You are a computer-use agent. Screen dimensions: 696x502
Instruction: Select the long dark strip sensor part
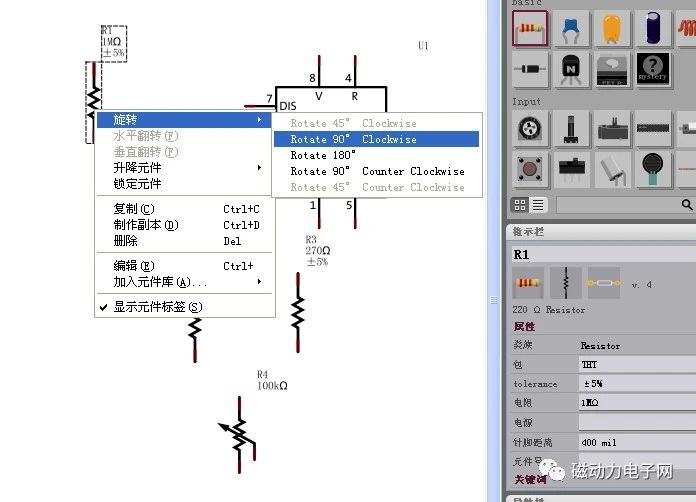coord(652,129)
